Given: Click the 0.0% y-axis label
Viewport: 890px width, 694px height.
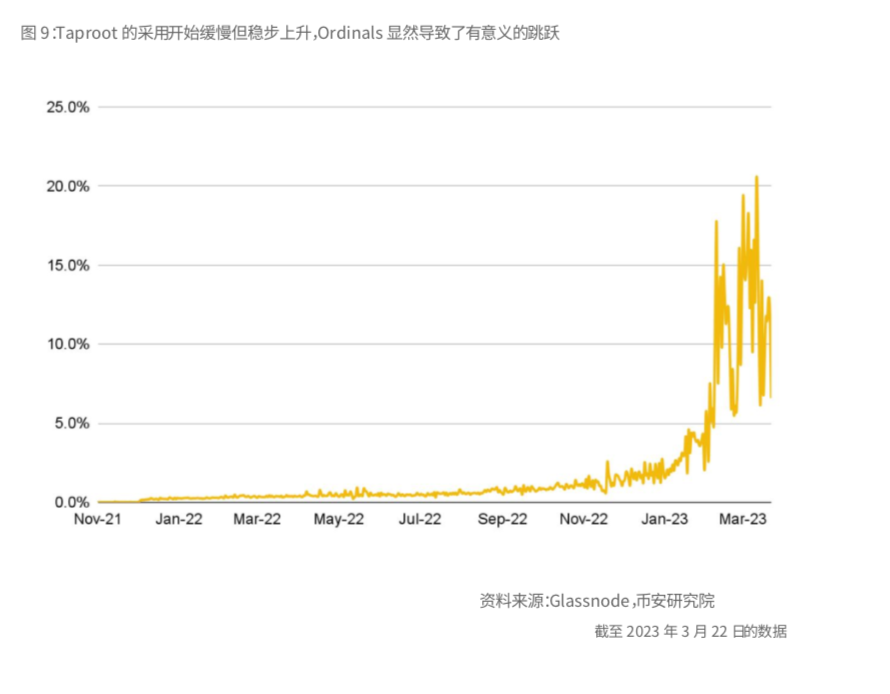Looking at the screenshot, I should point(72,502).
